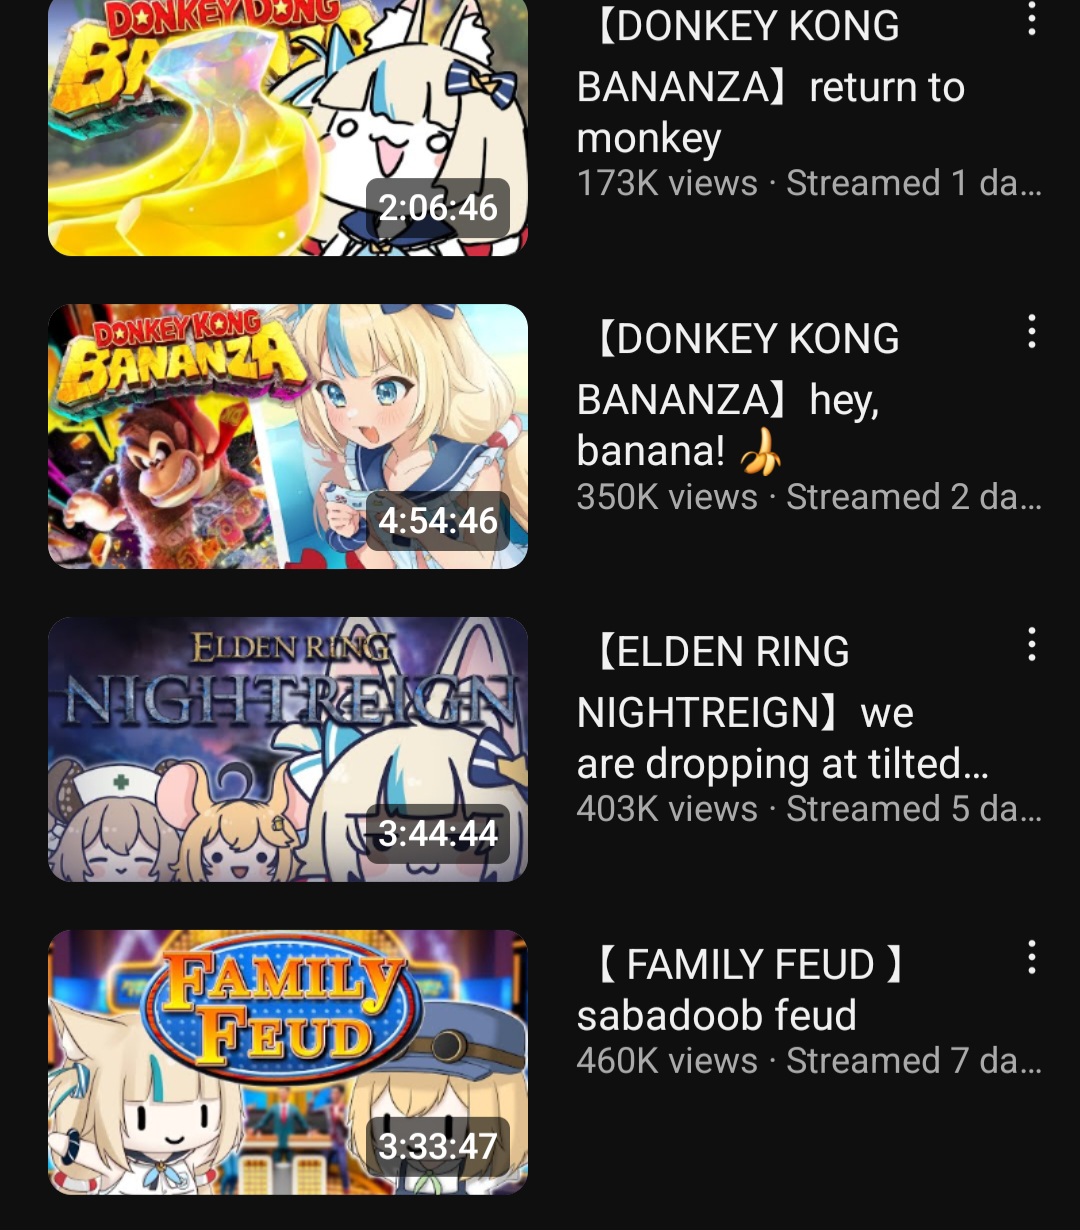This screenshot has height=1230, width=1080.
Task: Tap the 3:44:44 duration badge
Action: pyautogui.click(x=438, y=834)
